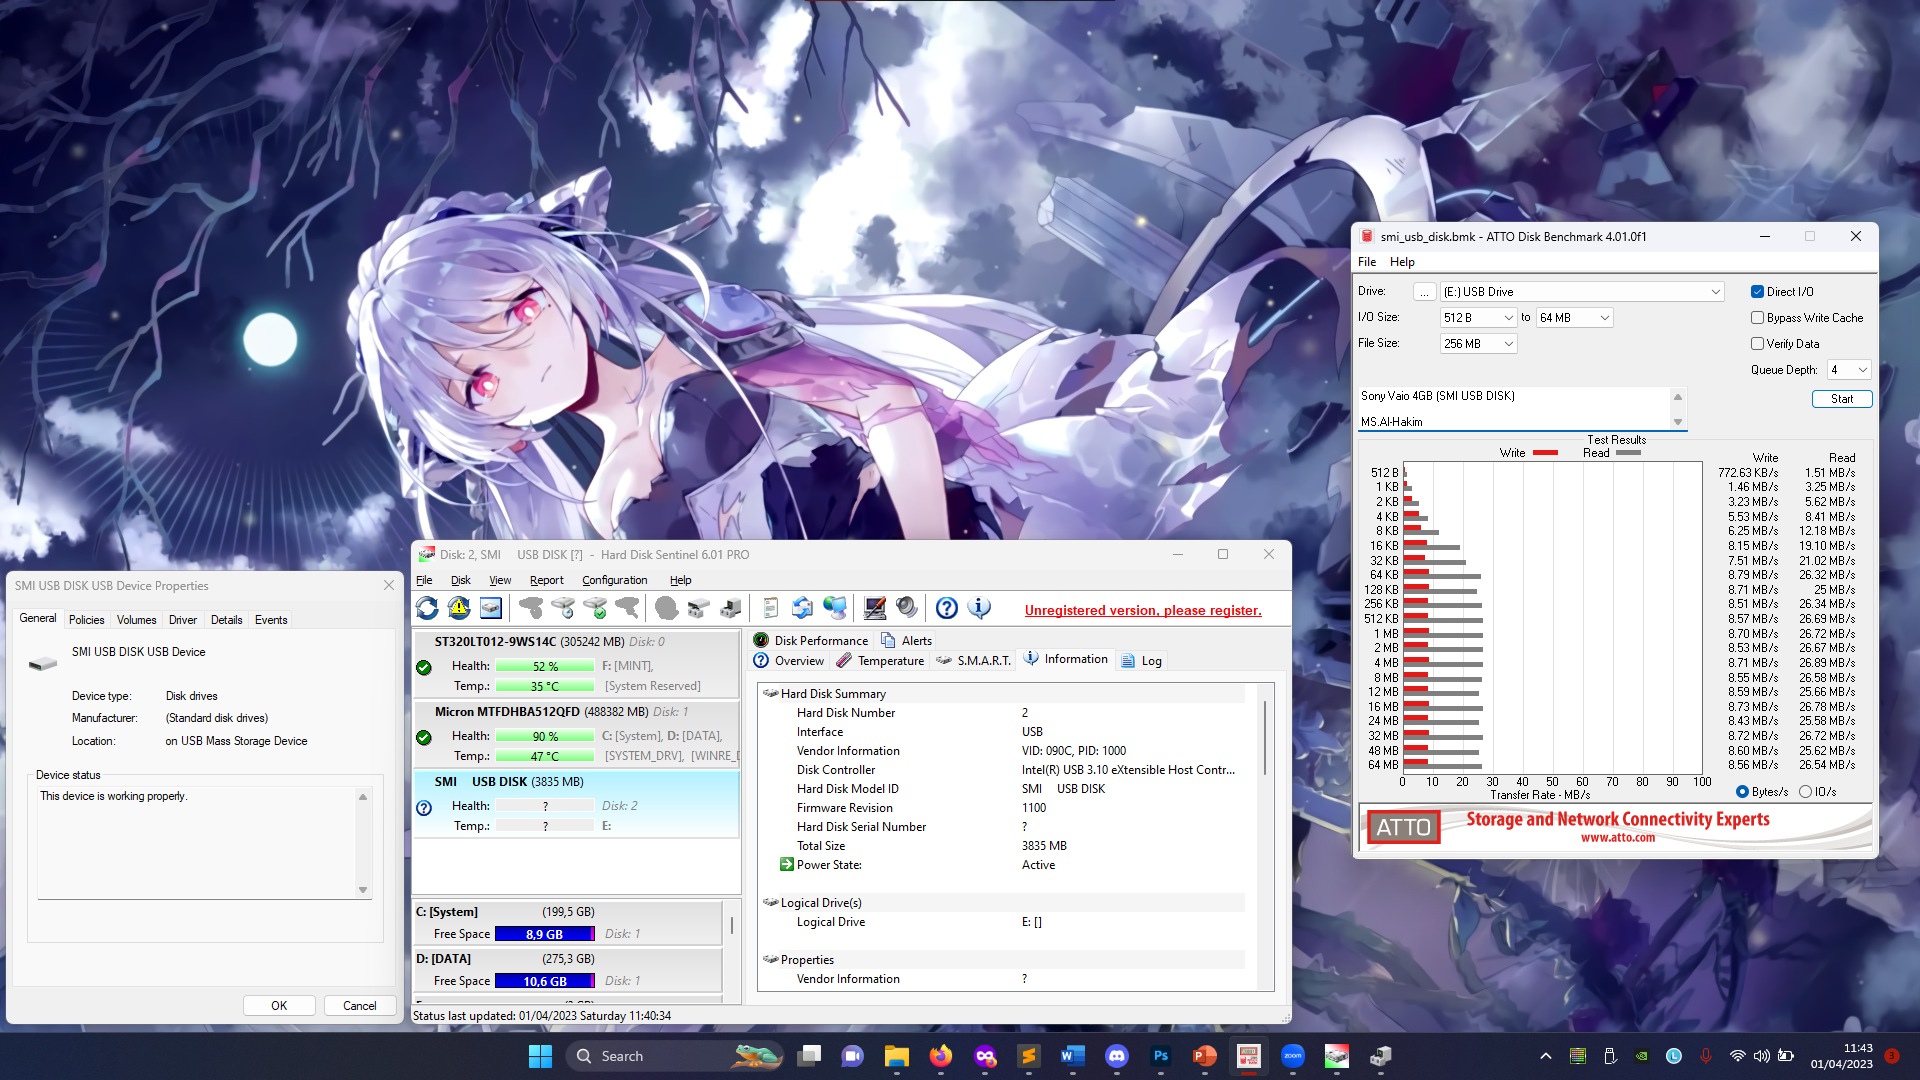
Task: Open the Report menu in Hard Disk Sentinel
Action: (x=547, y=580)
